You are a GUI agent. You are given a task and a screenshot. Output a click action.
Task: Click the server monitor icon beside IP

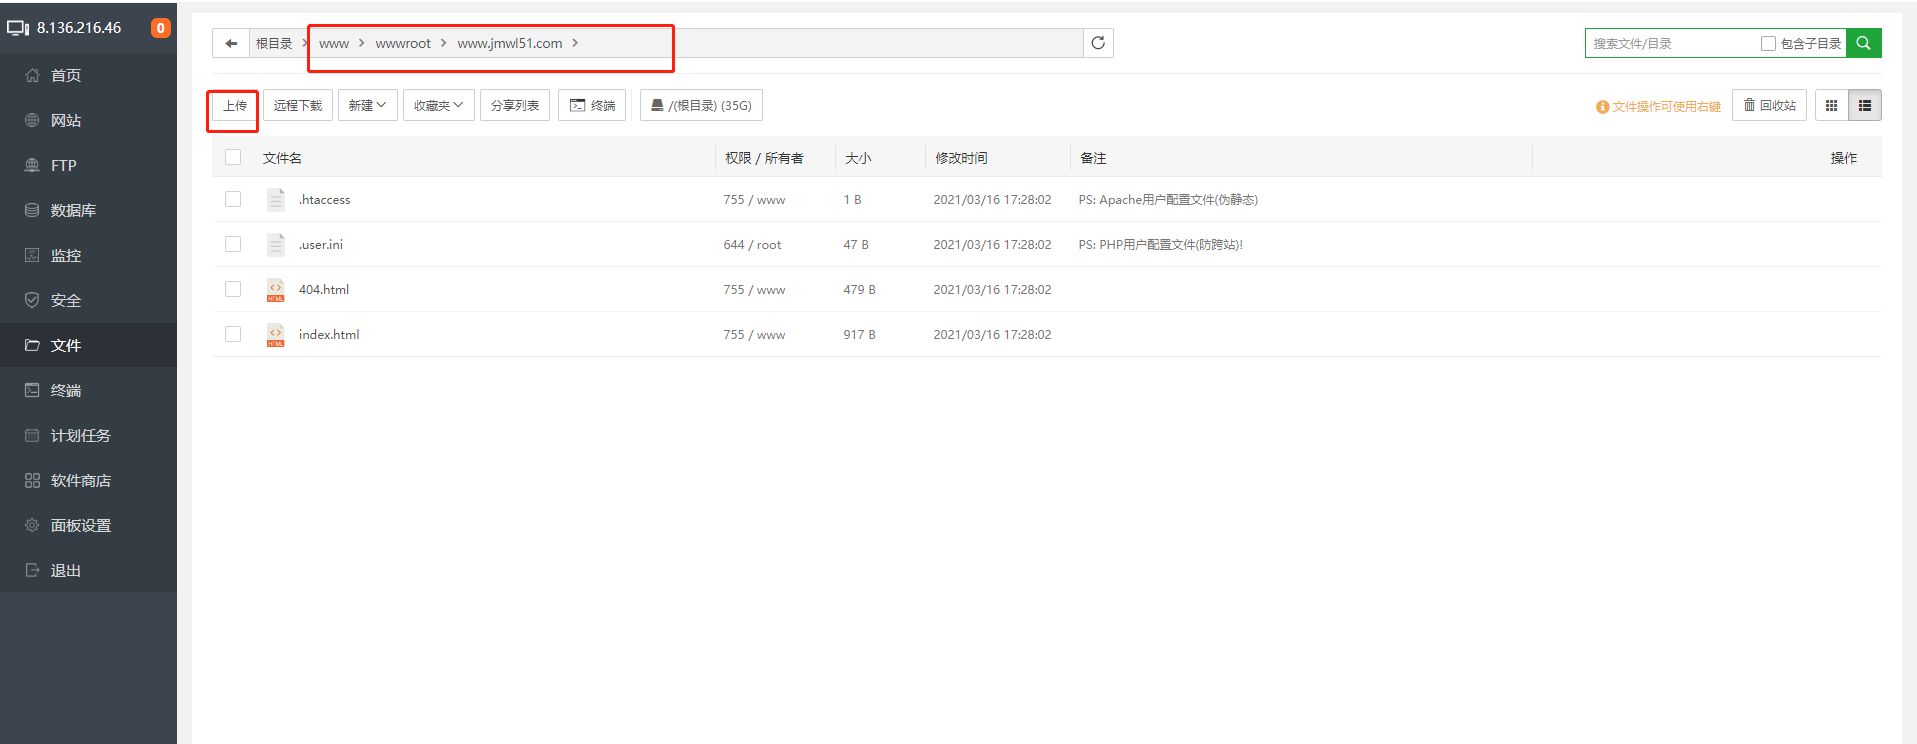pyautogui.click(x=18, y=28)
